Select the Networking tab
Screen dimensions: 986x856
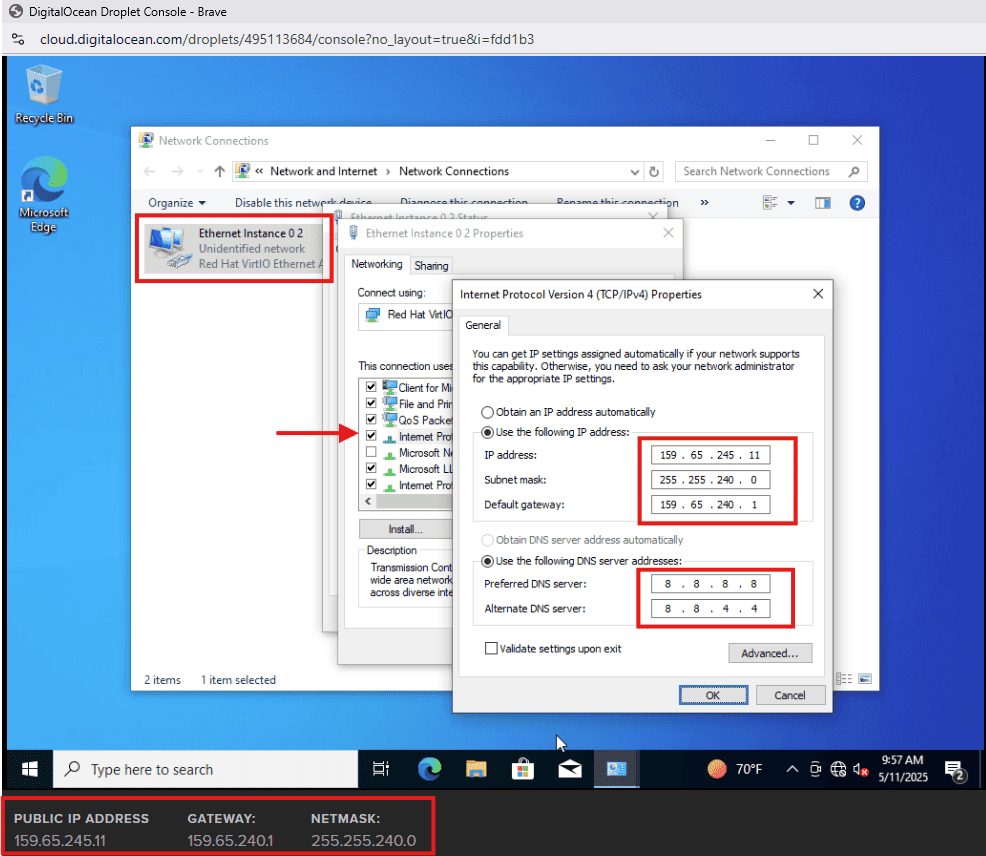click(x=377, y=264)
